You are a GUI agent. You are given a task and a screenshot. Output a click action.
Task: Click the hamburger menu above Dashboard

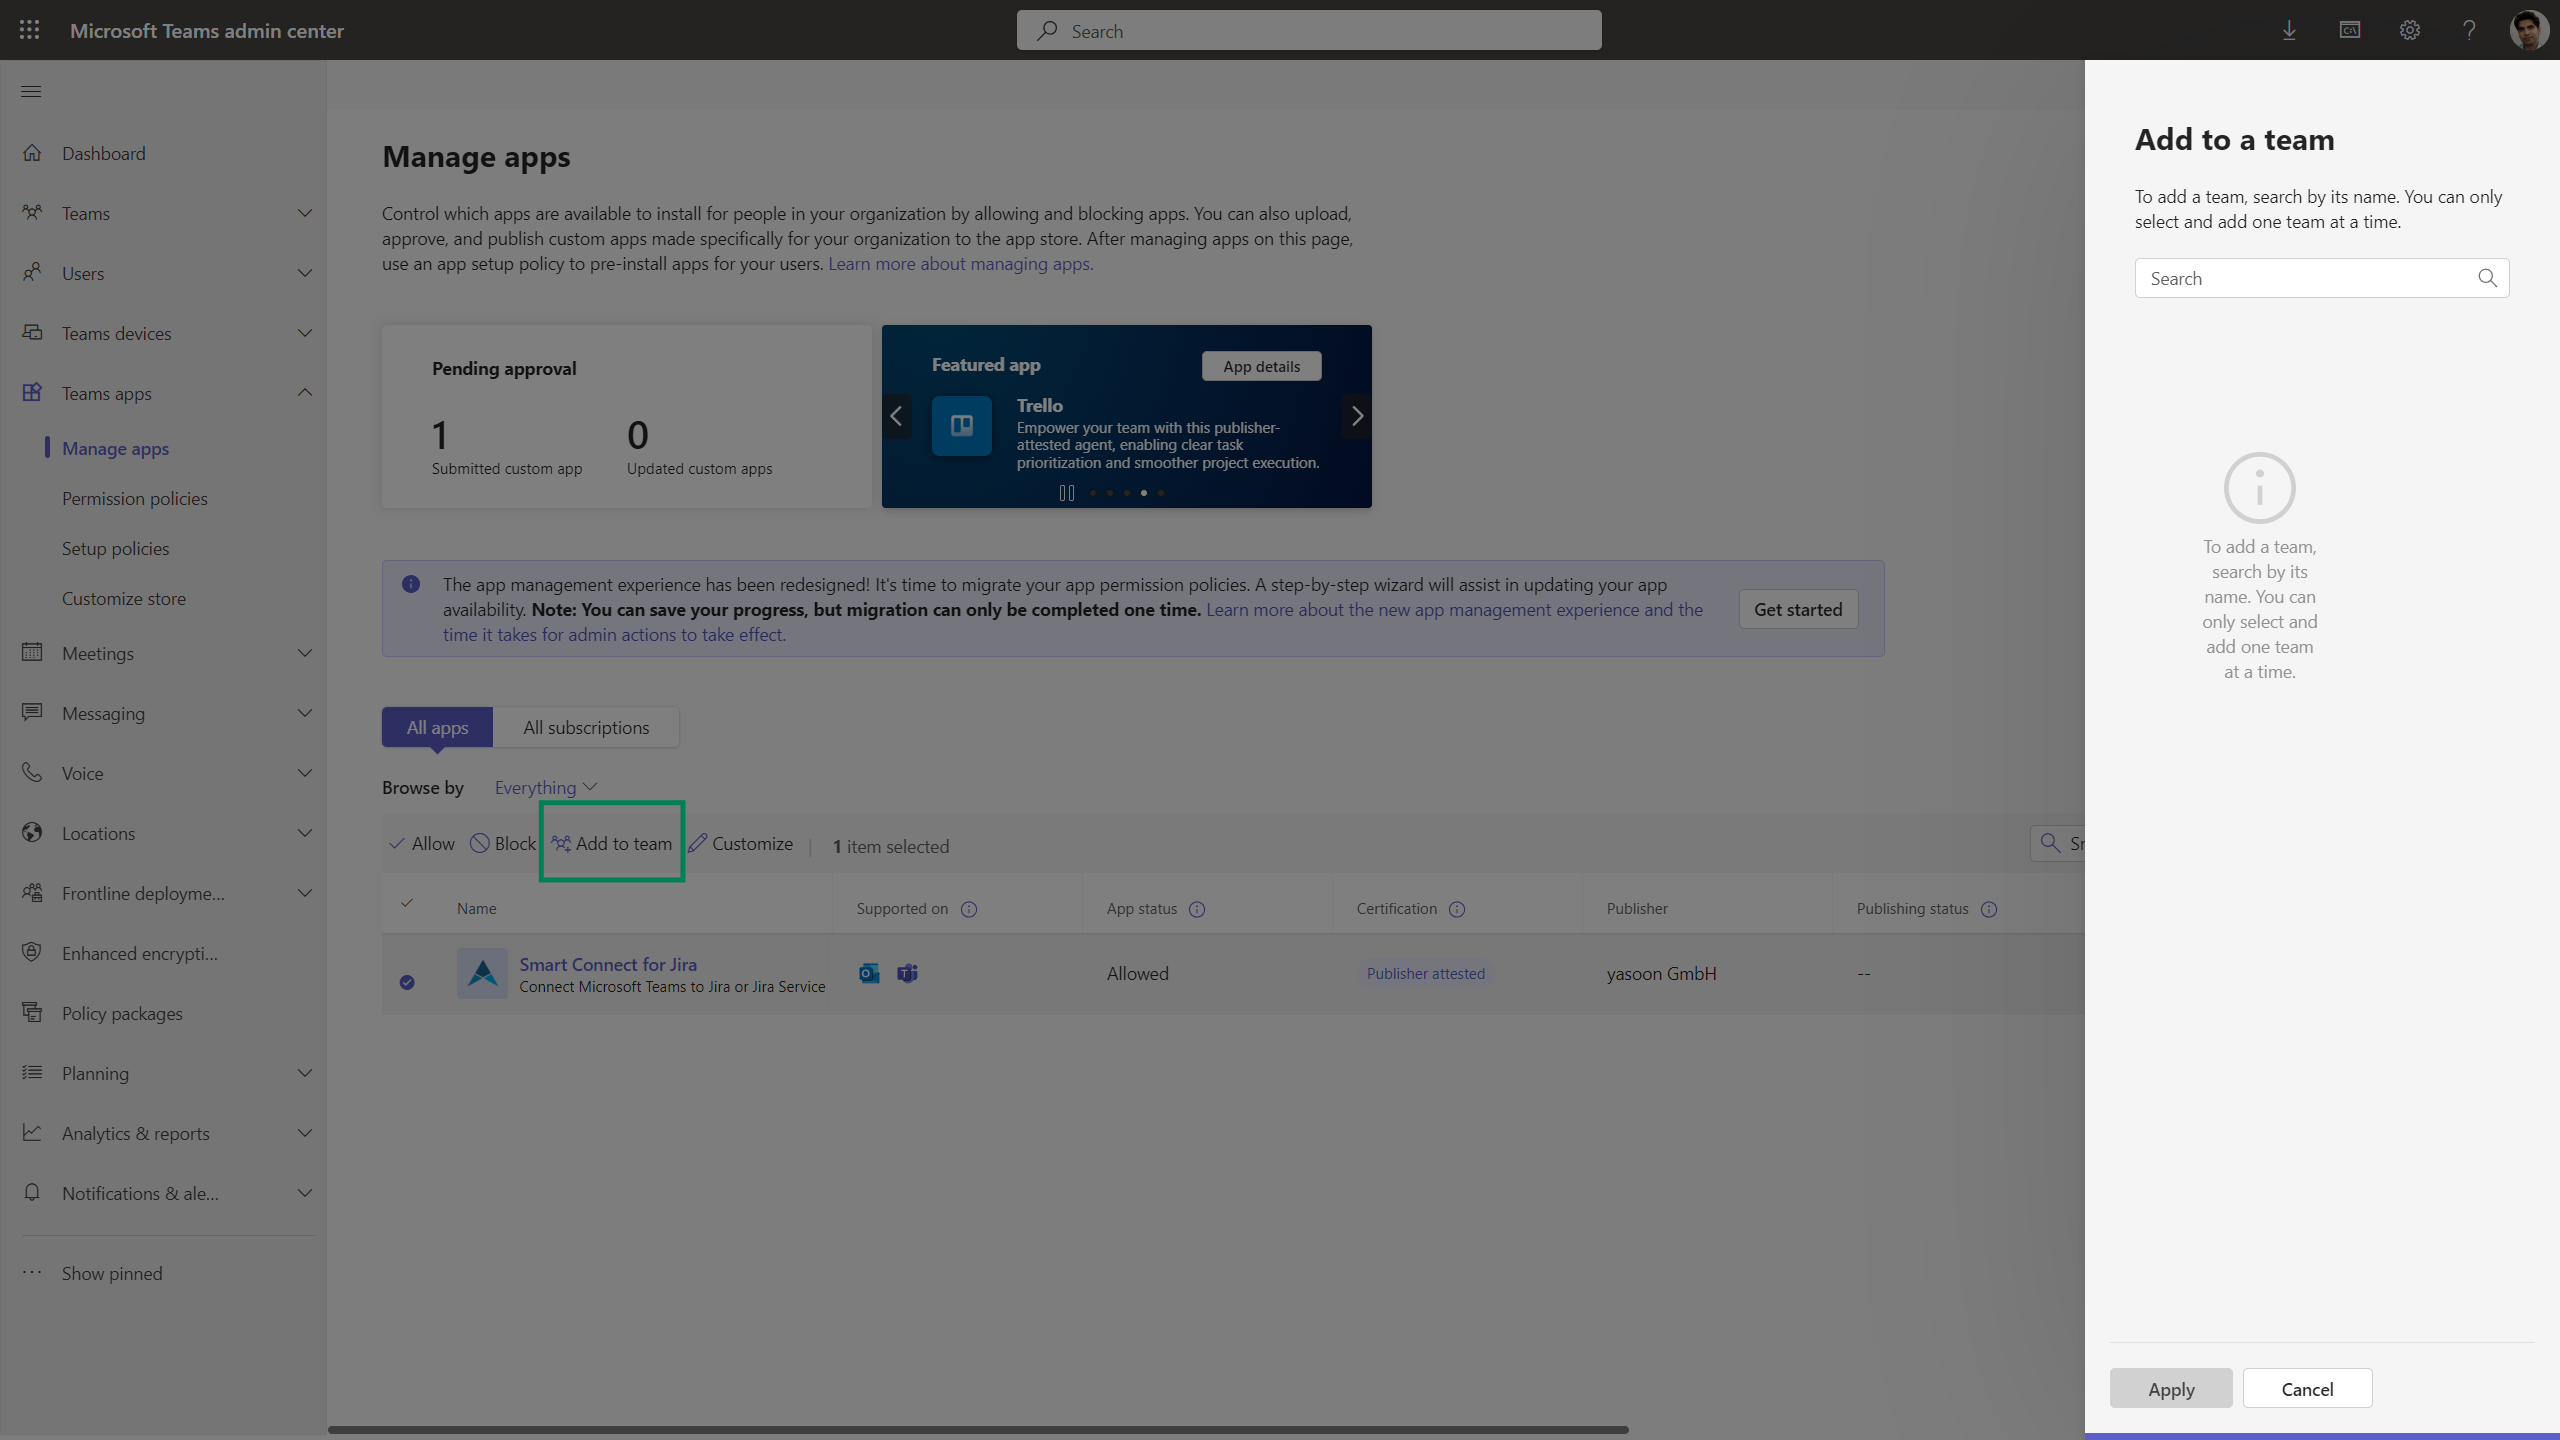tap(31, 91)
